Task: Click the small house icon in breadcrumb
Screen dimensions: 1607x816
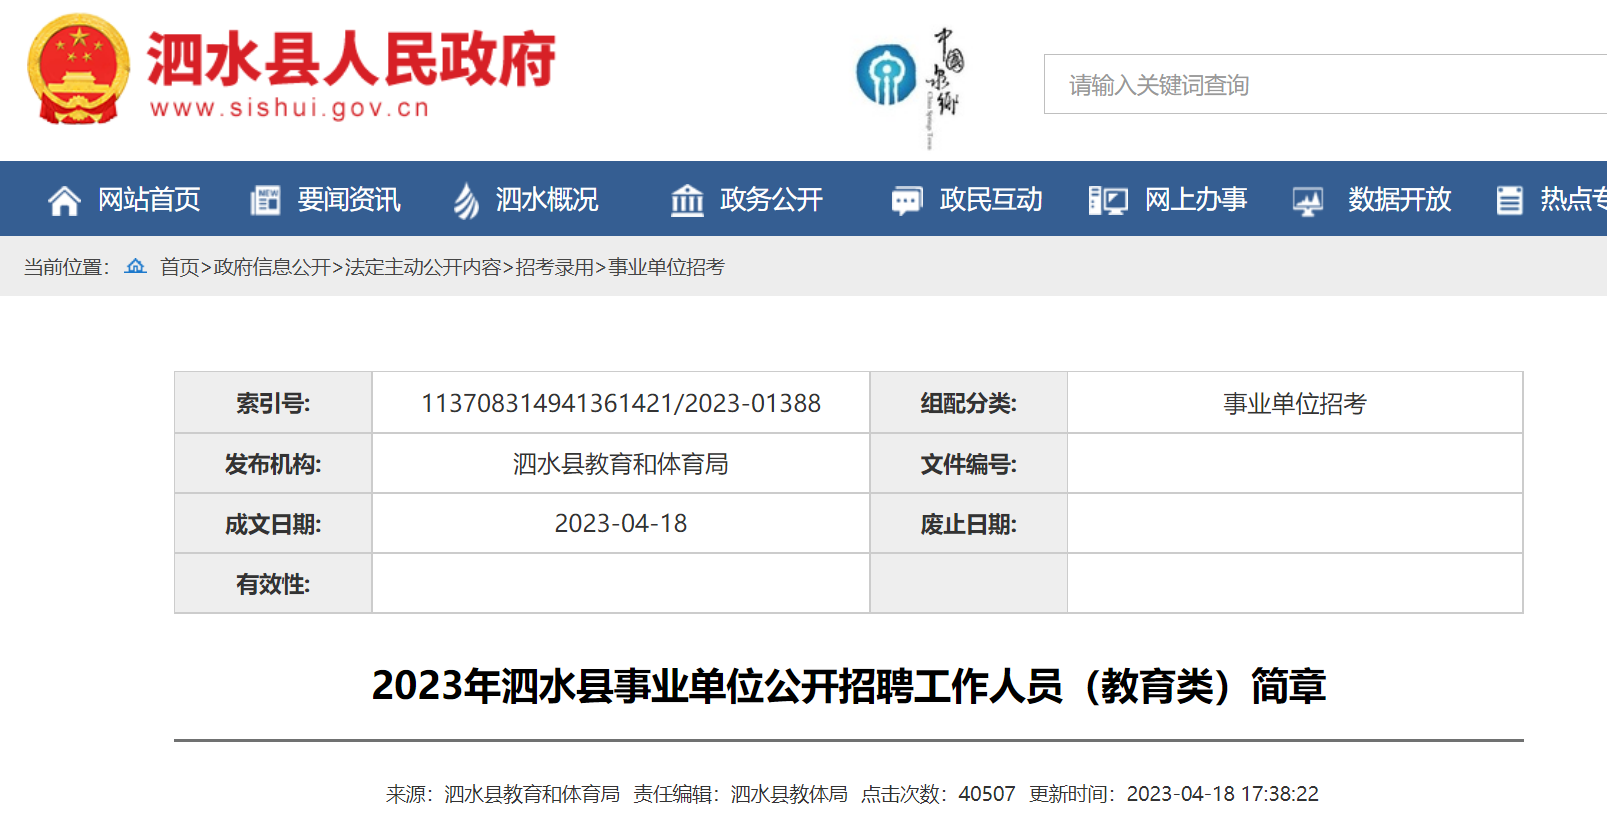Action: point(135,266)
